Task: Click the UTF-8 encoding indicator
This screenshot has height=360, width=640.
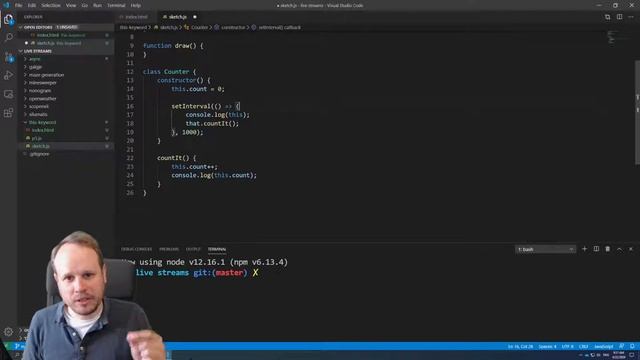Action: 567,347
